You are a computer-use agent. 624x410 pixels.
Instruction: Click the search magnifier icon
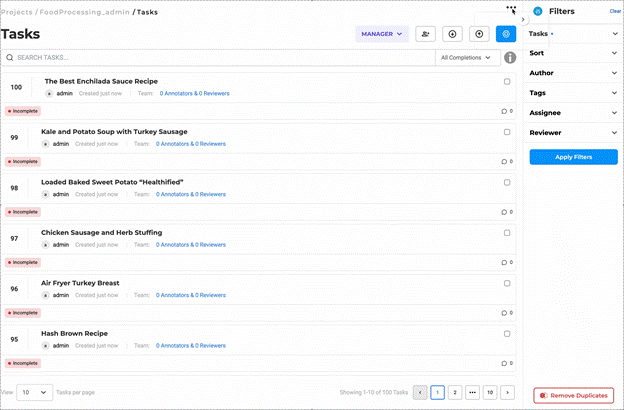click(10, 58)
